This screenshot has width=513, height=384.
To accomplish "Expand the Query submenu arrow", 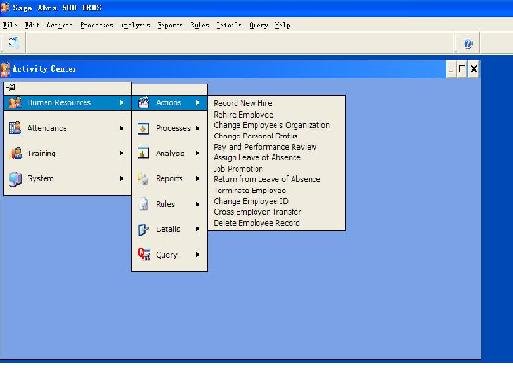I will 198,255.
